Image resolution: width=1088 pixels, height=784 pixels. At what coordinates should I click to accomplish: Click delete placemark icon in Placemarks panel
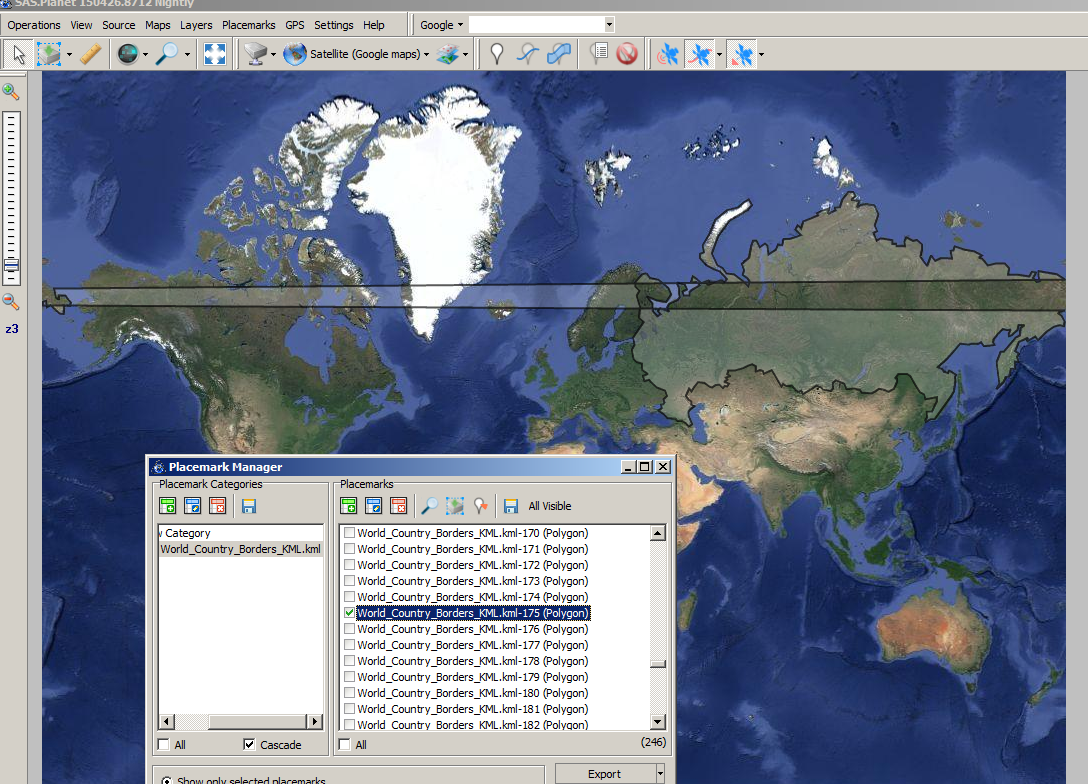(399, 506)
